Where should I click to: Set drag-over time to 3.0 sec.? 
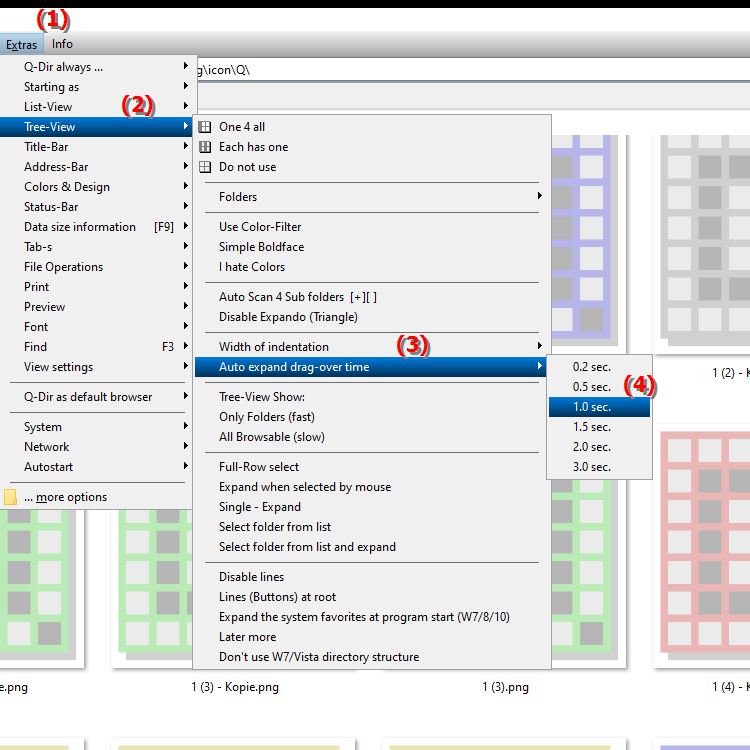click(x=599, y=467)
